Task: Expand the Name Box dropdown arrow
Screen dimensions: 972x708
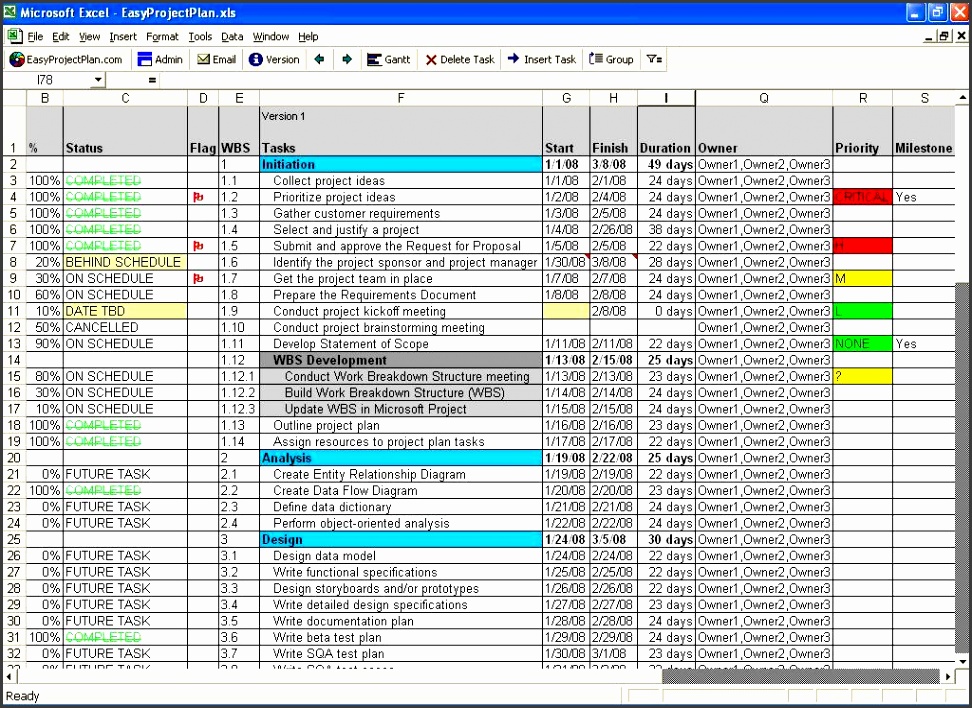Action: pyautogui.click(x=98, y=80)
